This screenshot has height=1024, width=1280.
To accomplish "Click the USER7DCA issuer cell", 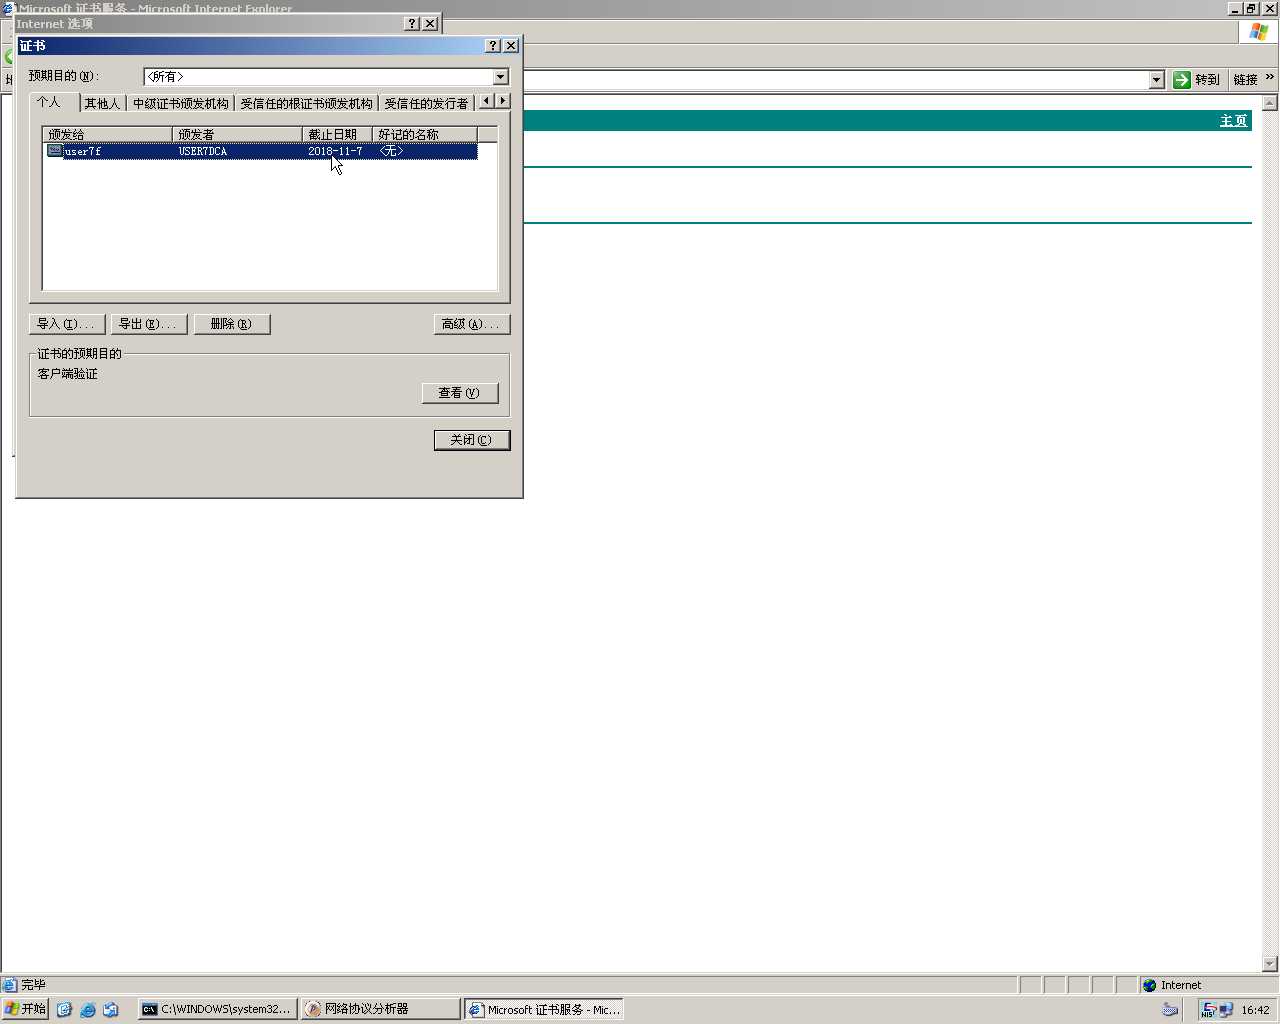I will click(203, 151).
